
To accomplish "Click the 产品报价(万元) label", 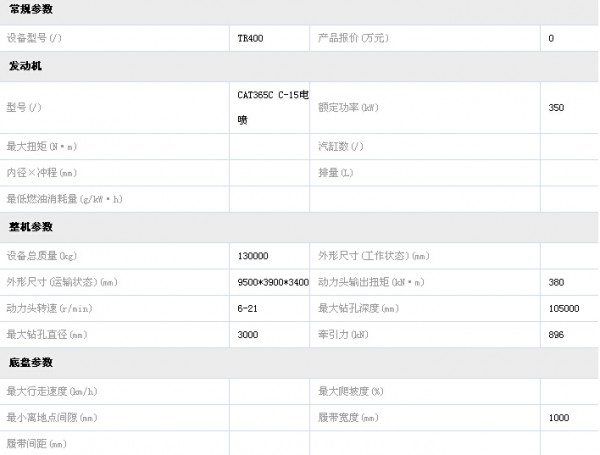I will [353, 38].
